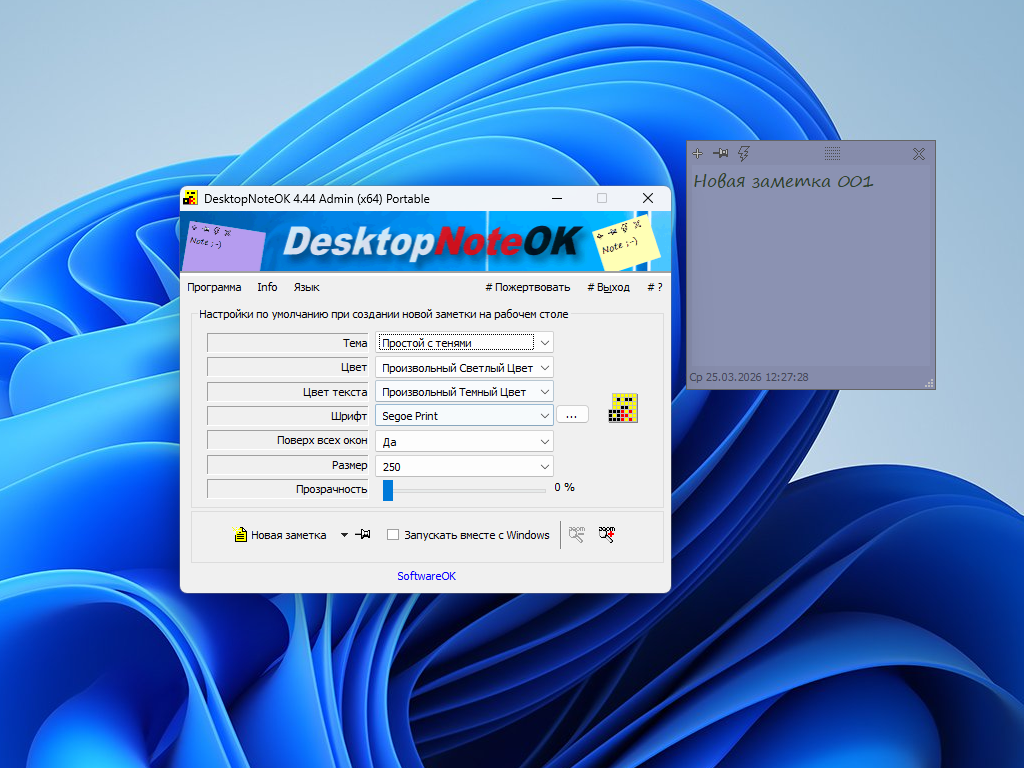Open the Язык menu

pos(306,287)
